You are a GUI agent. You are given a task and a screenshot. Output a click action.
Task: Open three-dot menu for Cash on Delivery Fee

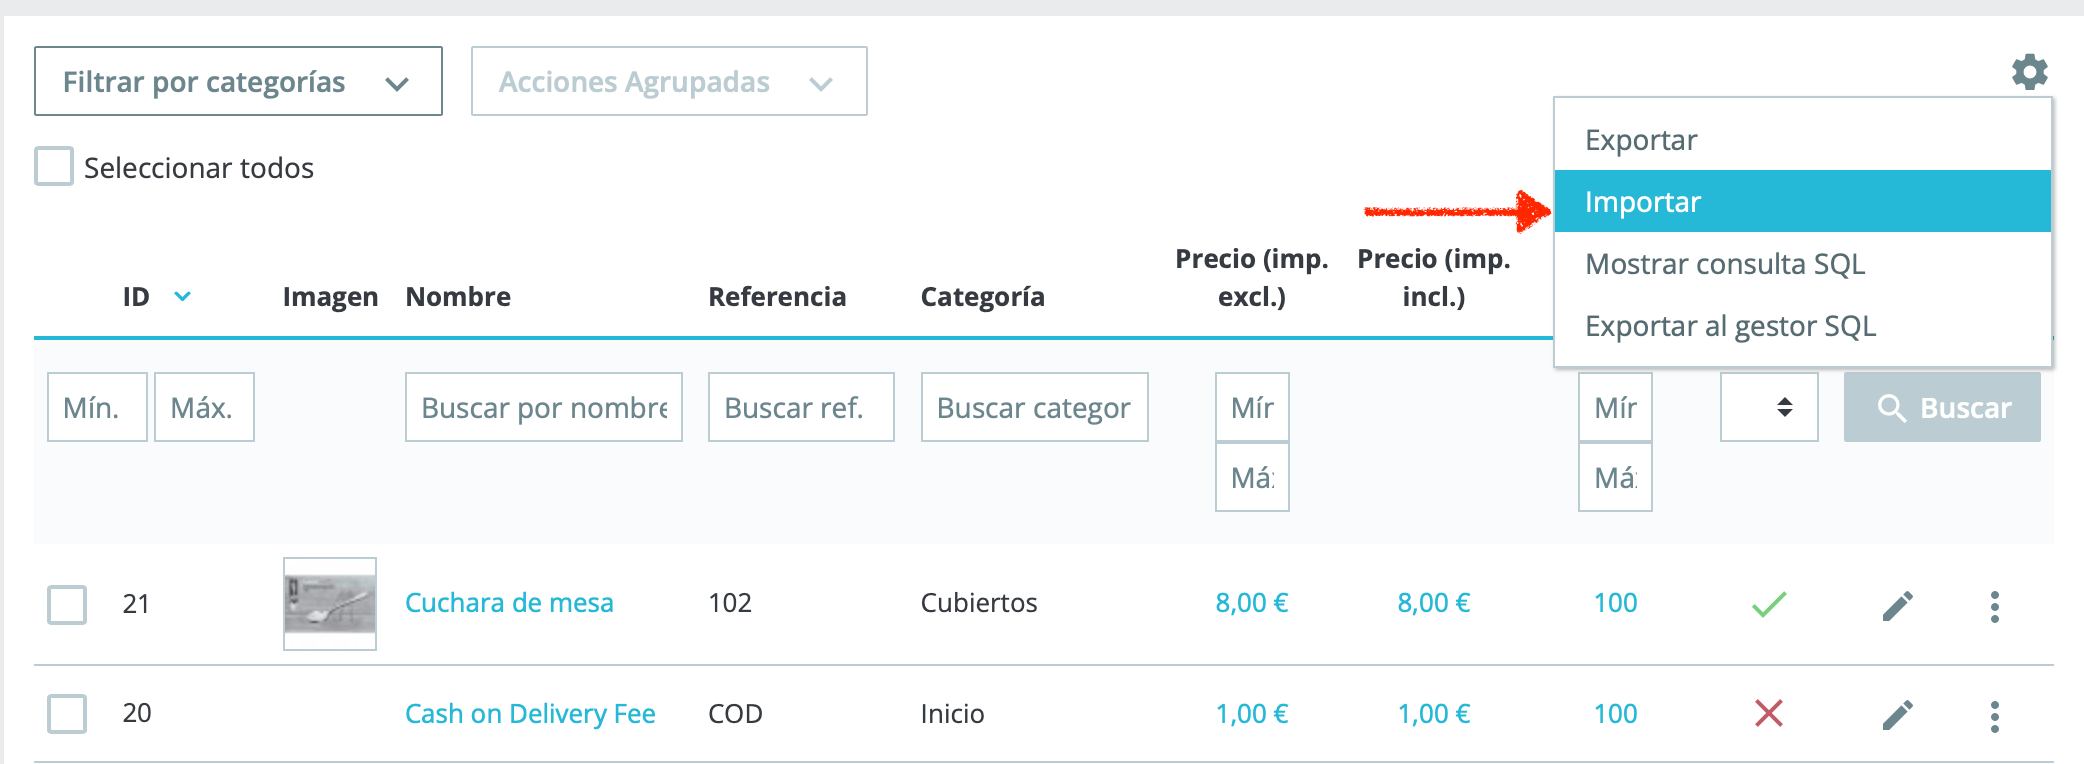(x=1994, y=715)
